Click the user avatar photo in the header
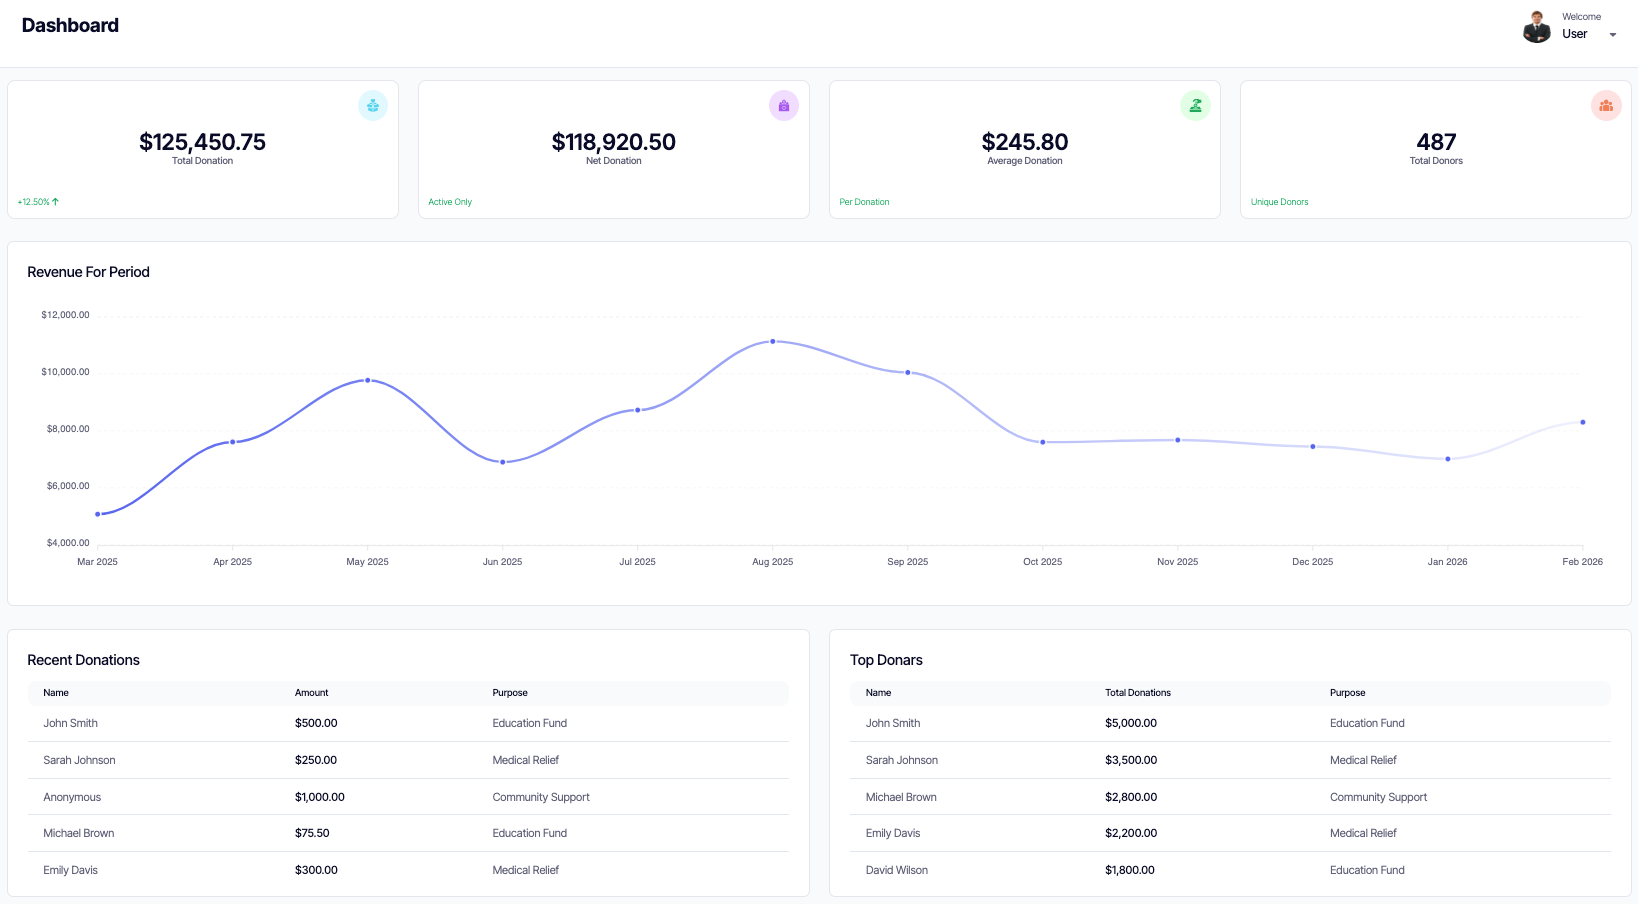The height and width of the screenshot is (904, 1638). pos(1535,26)
